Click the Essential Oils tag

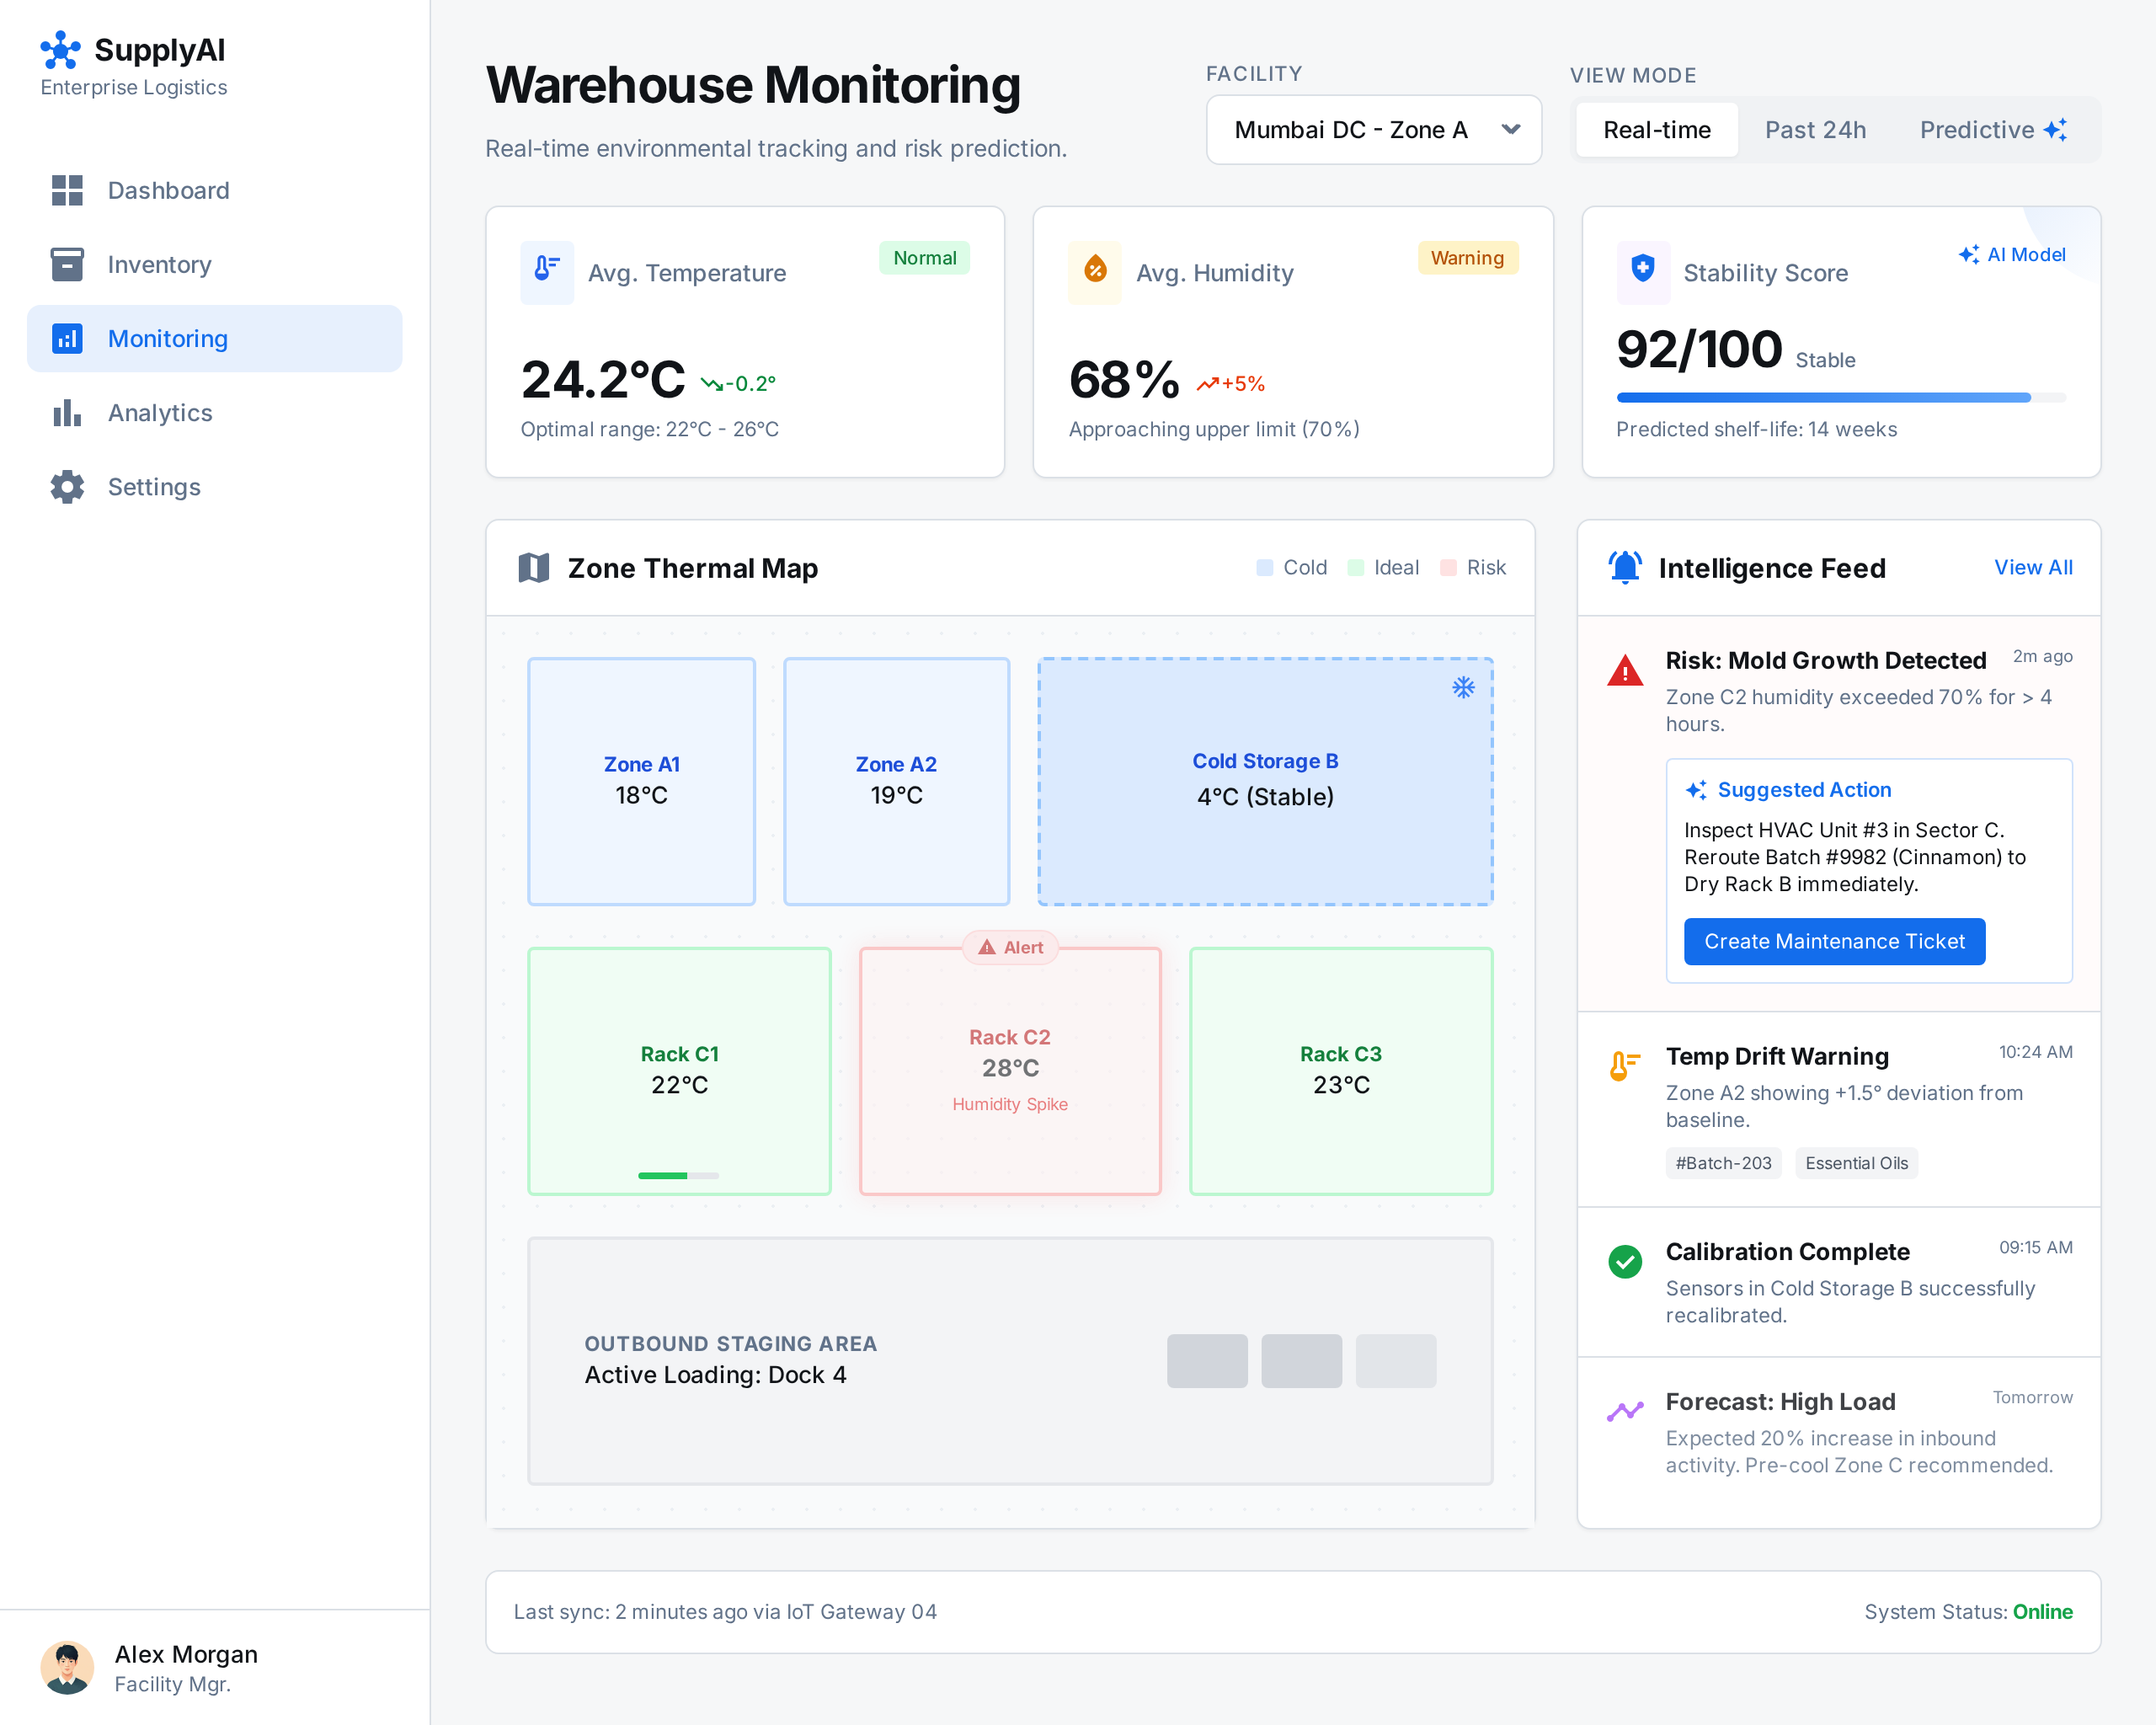coord(1856,1163)
